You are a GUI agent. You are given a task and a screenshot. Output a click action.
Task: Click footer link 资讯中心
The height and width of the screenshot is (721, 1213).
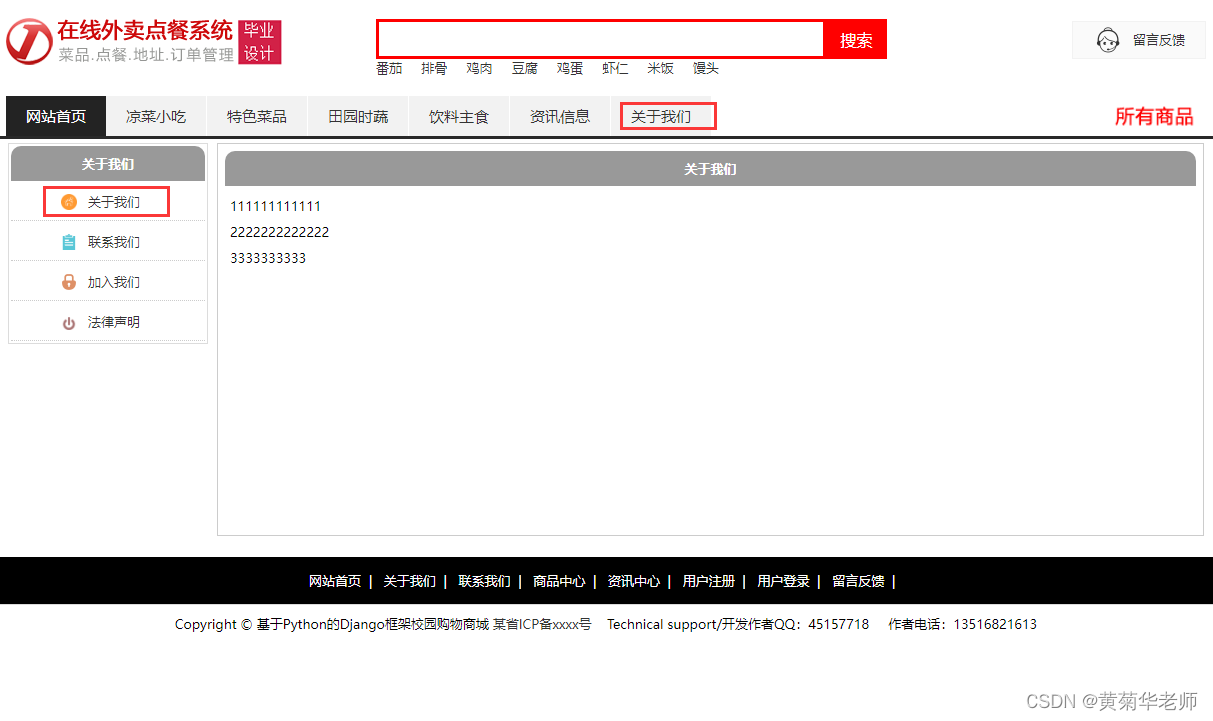coord(634,581)
